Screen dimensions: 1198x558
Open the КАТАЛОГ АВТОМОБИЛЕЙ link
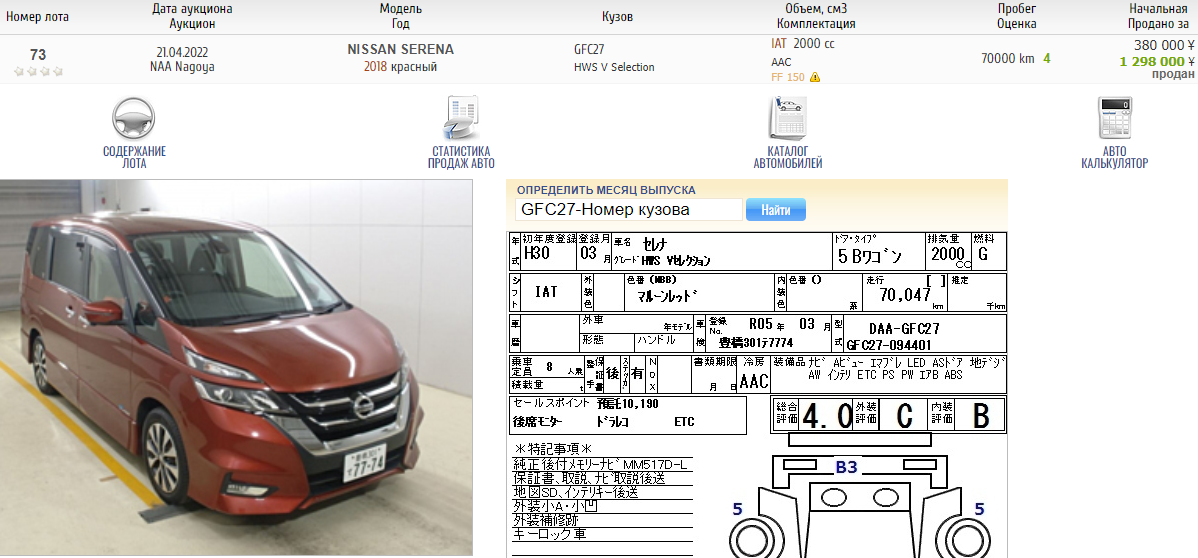pyautogui.click(x=788, y=157)
